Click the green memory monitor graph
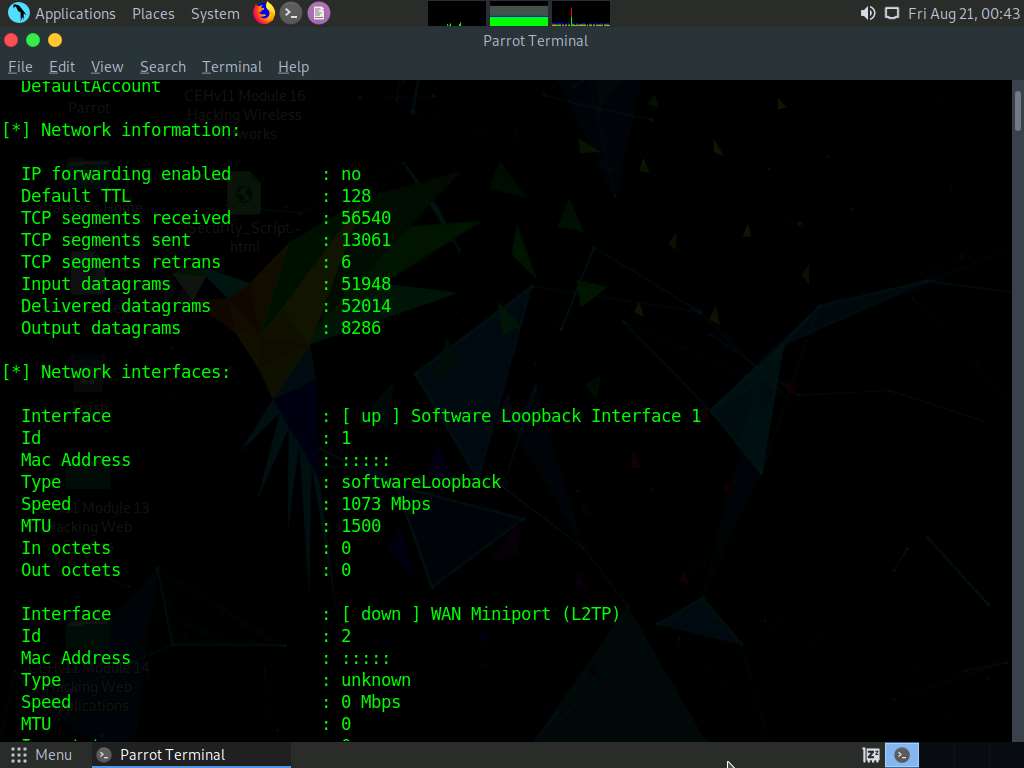 point(519,14)
